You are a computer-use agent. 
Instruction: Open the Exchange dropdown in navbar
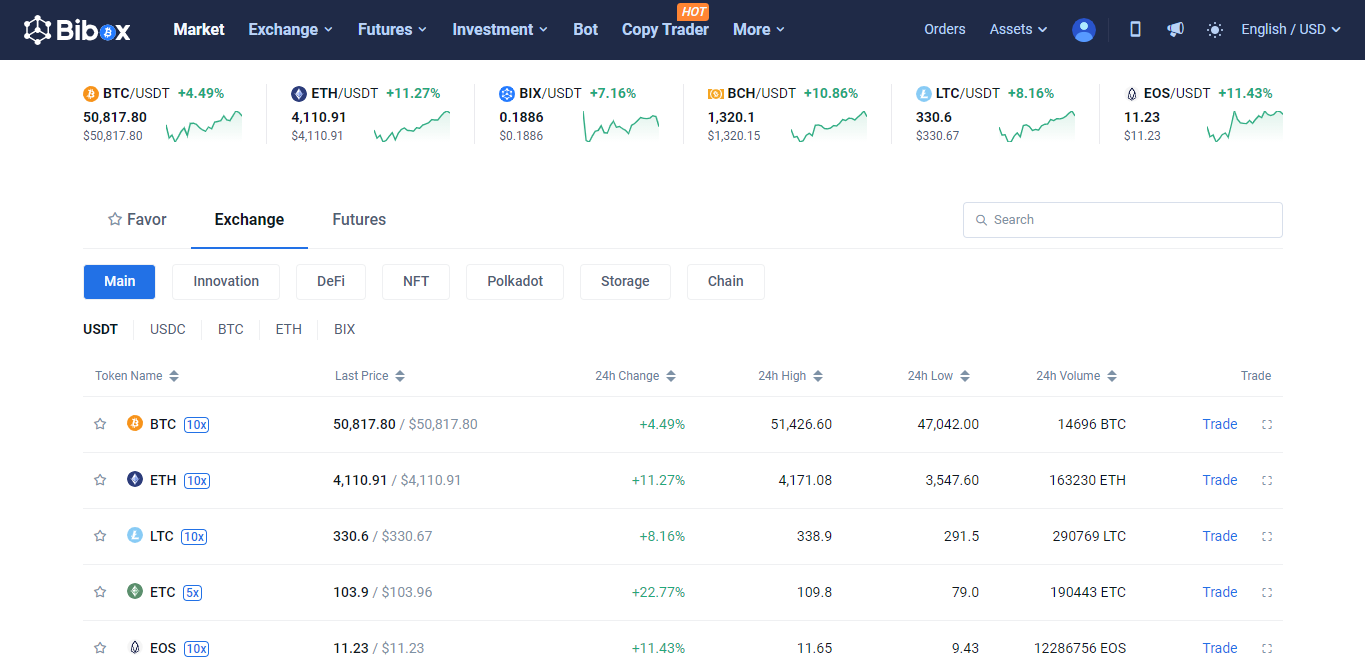click(291, 30)
